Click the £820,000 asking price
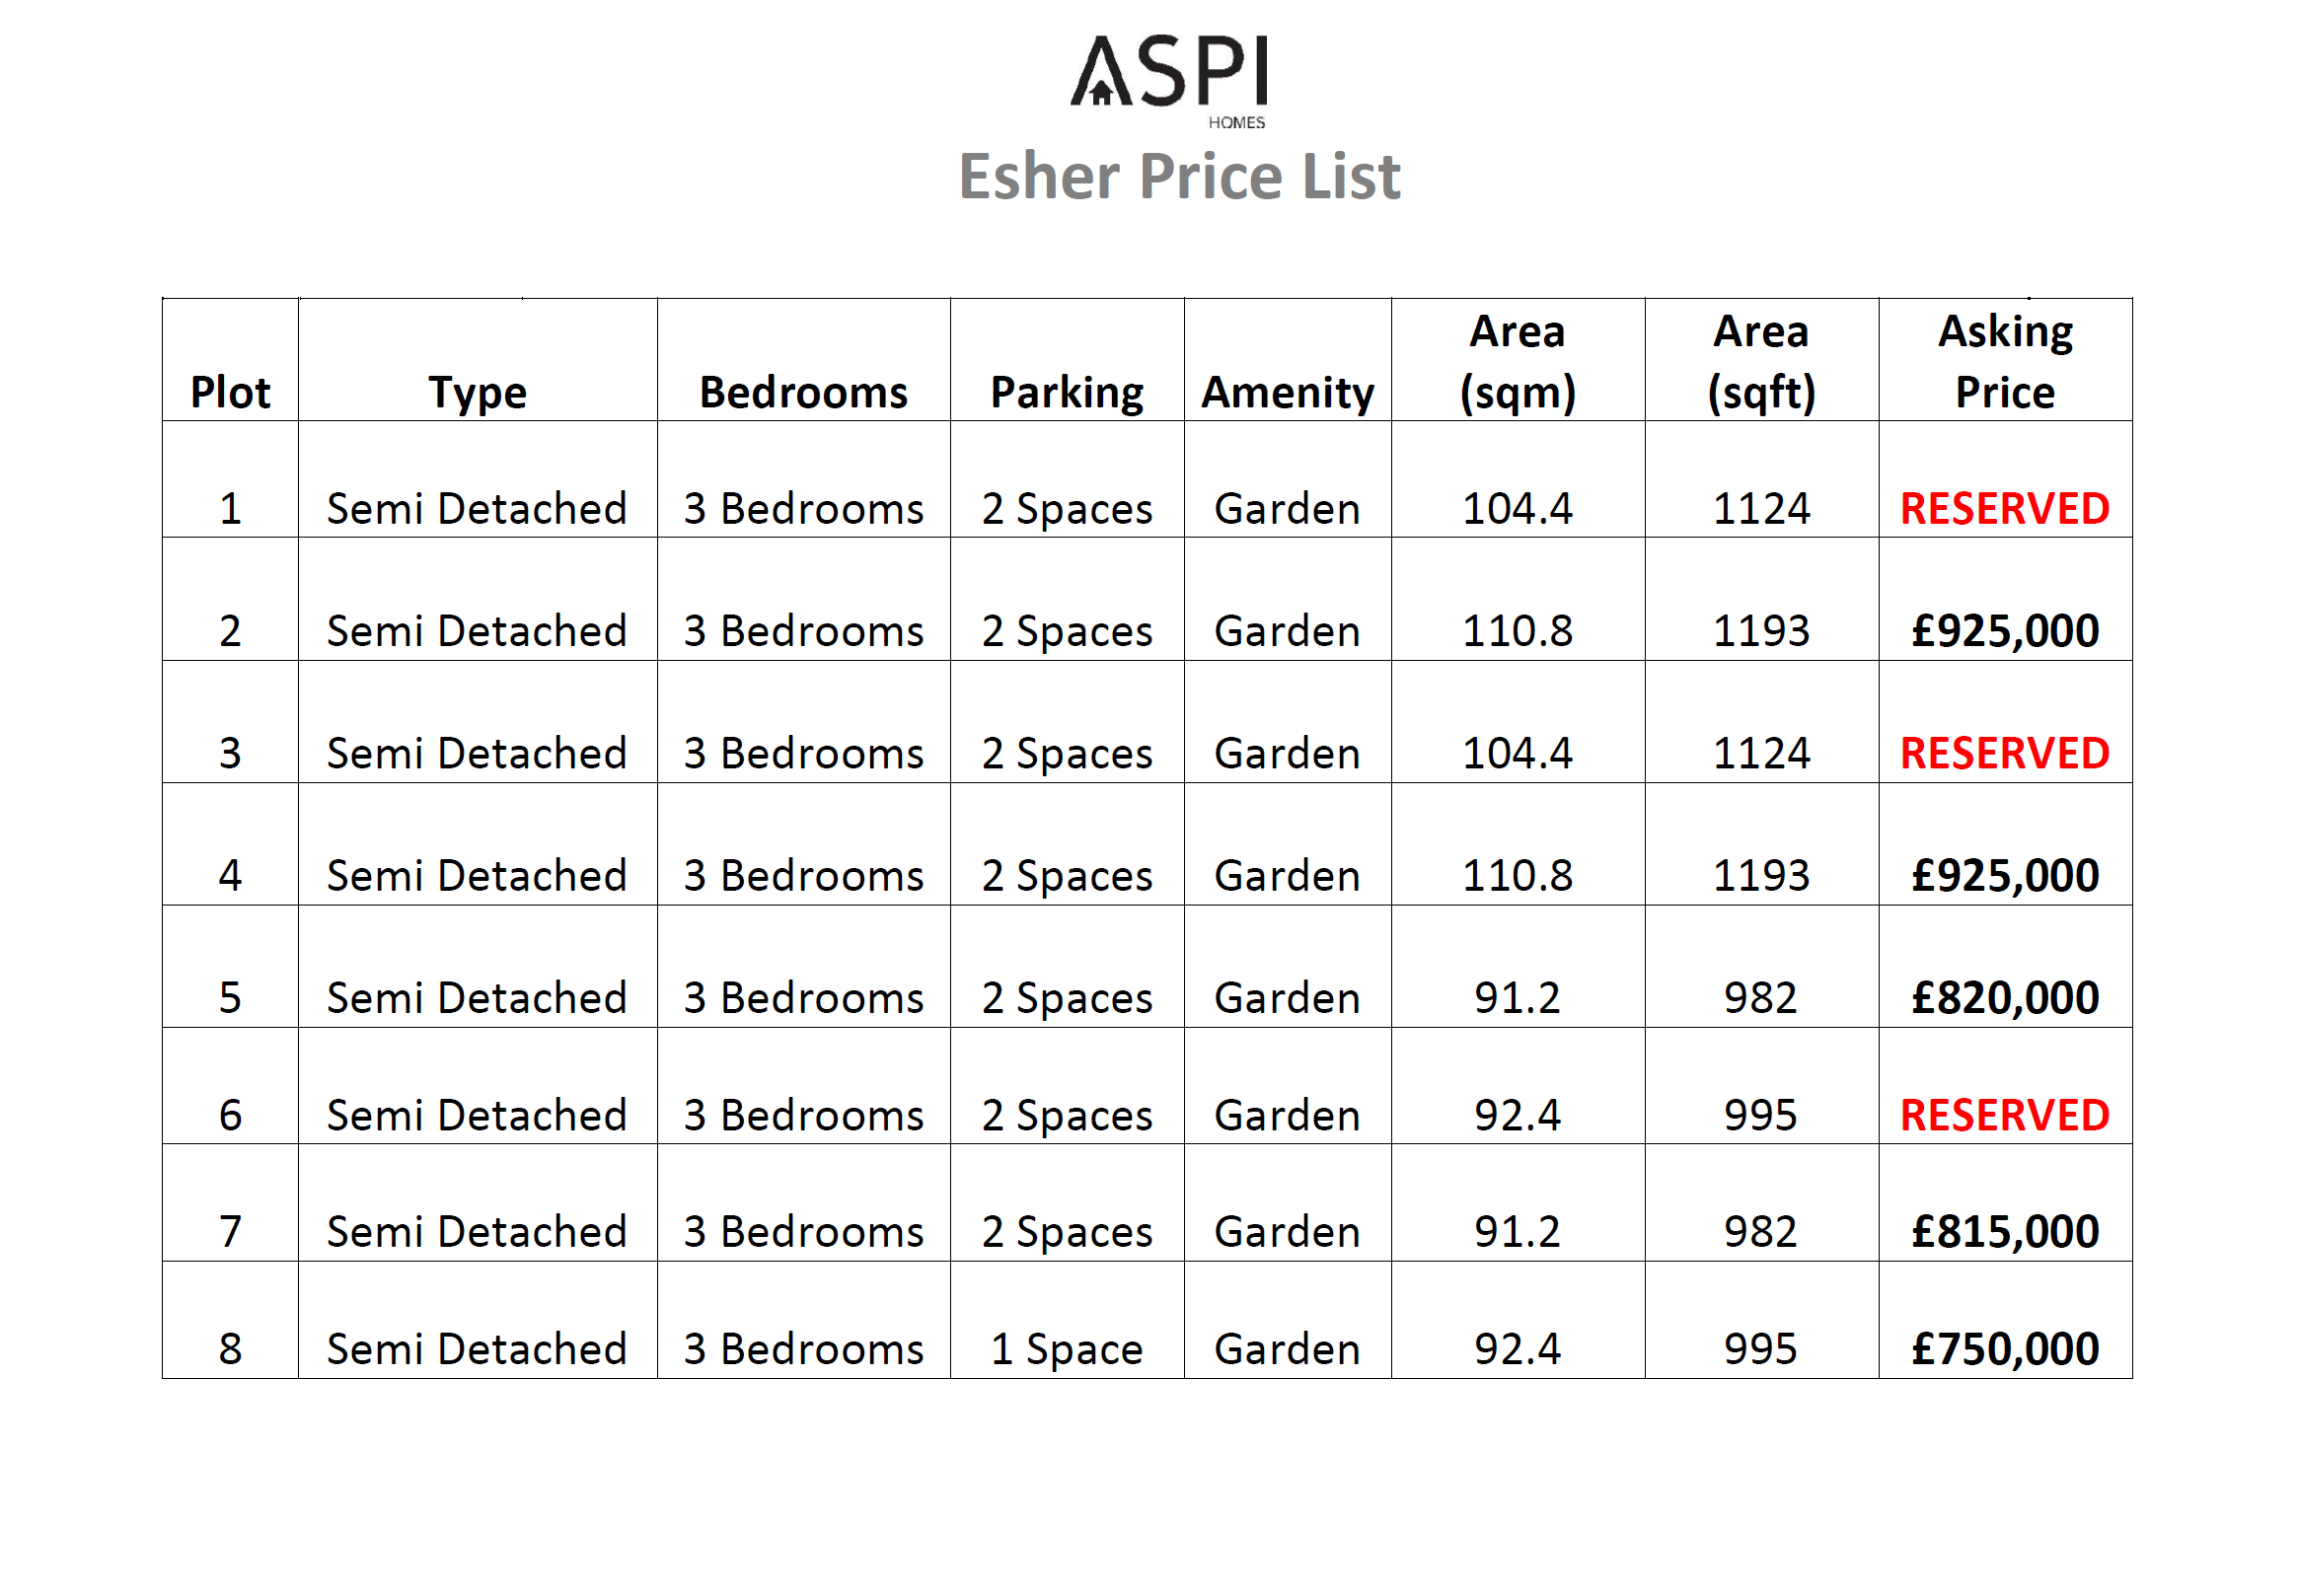Image resolution: width=2297 pixels, height=1596 pixels. (2004, 998)
